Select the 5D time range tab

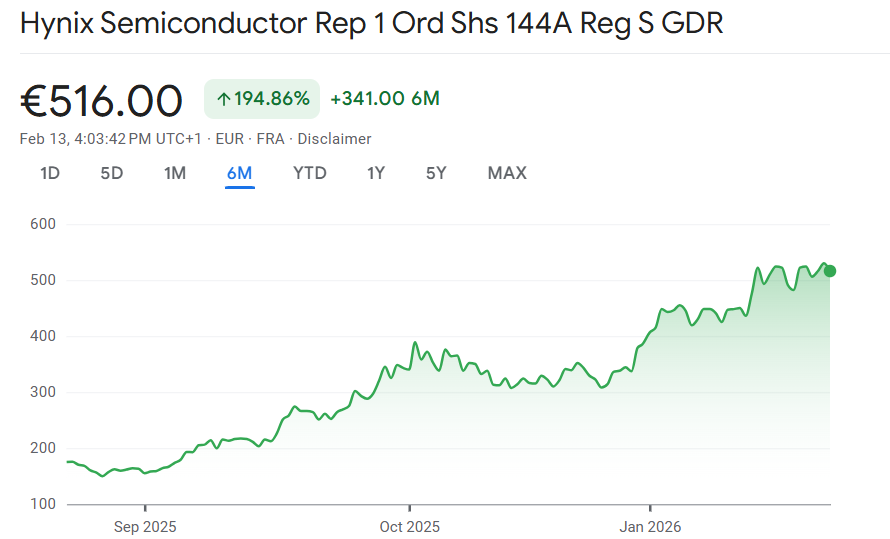pyautogui.click(x=112, y=173)
